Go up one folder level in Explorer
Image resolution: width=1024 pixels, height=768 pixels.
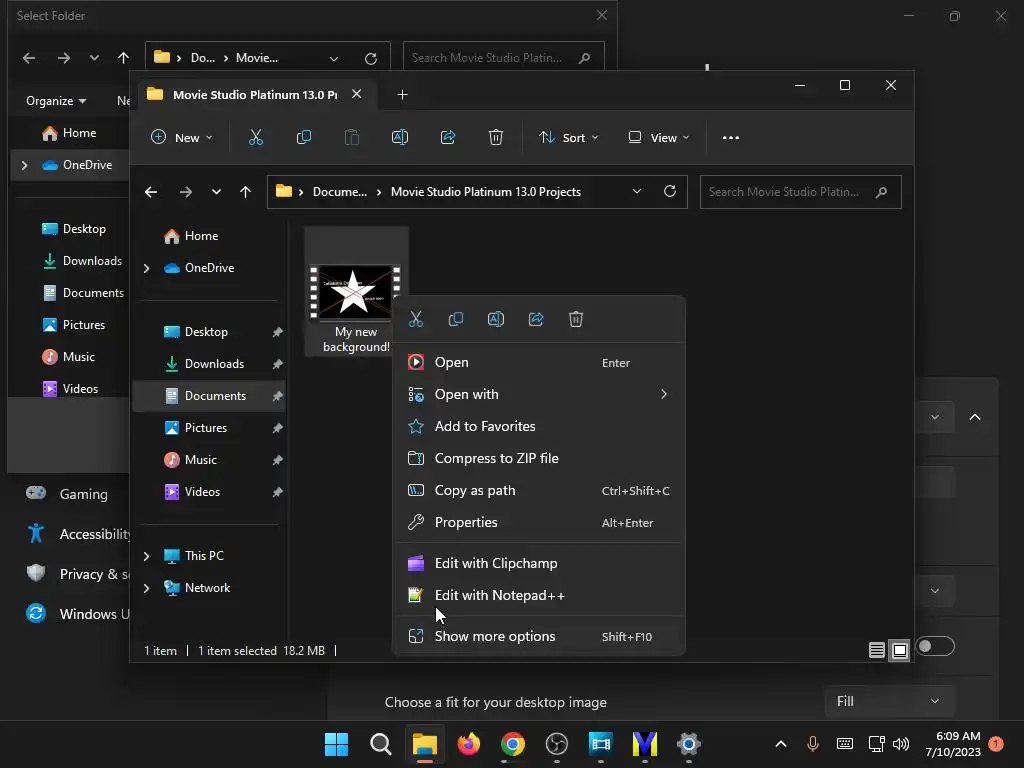246,192
